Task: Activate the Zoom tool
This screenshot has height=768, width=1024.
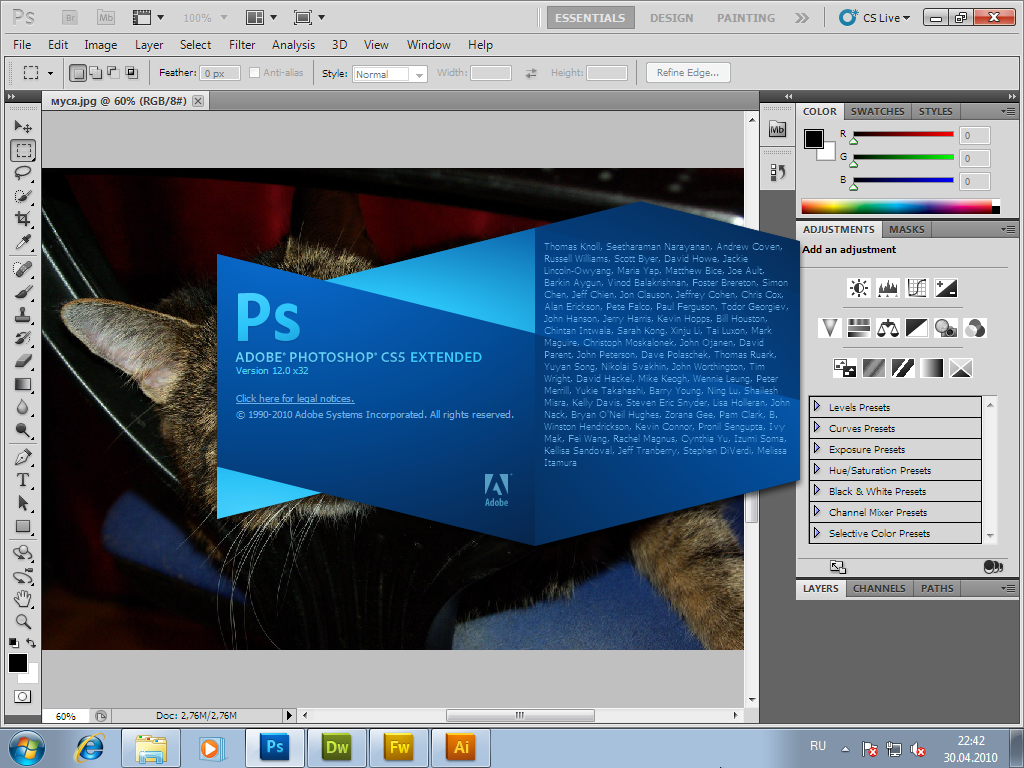Action: pos(22,621)
